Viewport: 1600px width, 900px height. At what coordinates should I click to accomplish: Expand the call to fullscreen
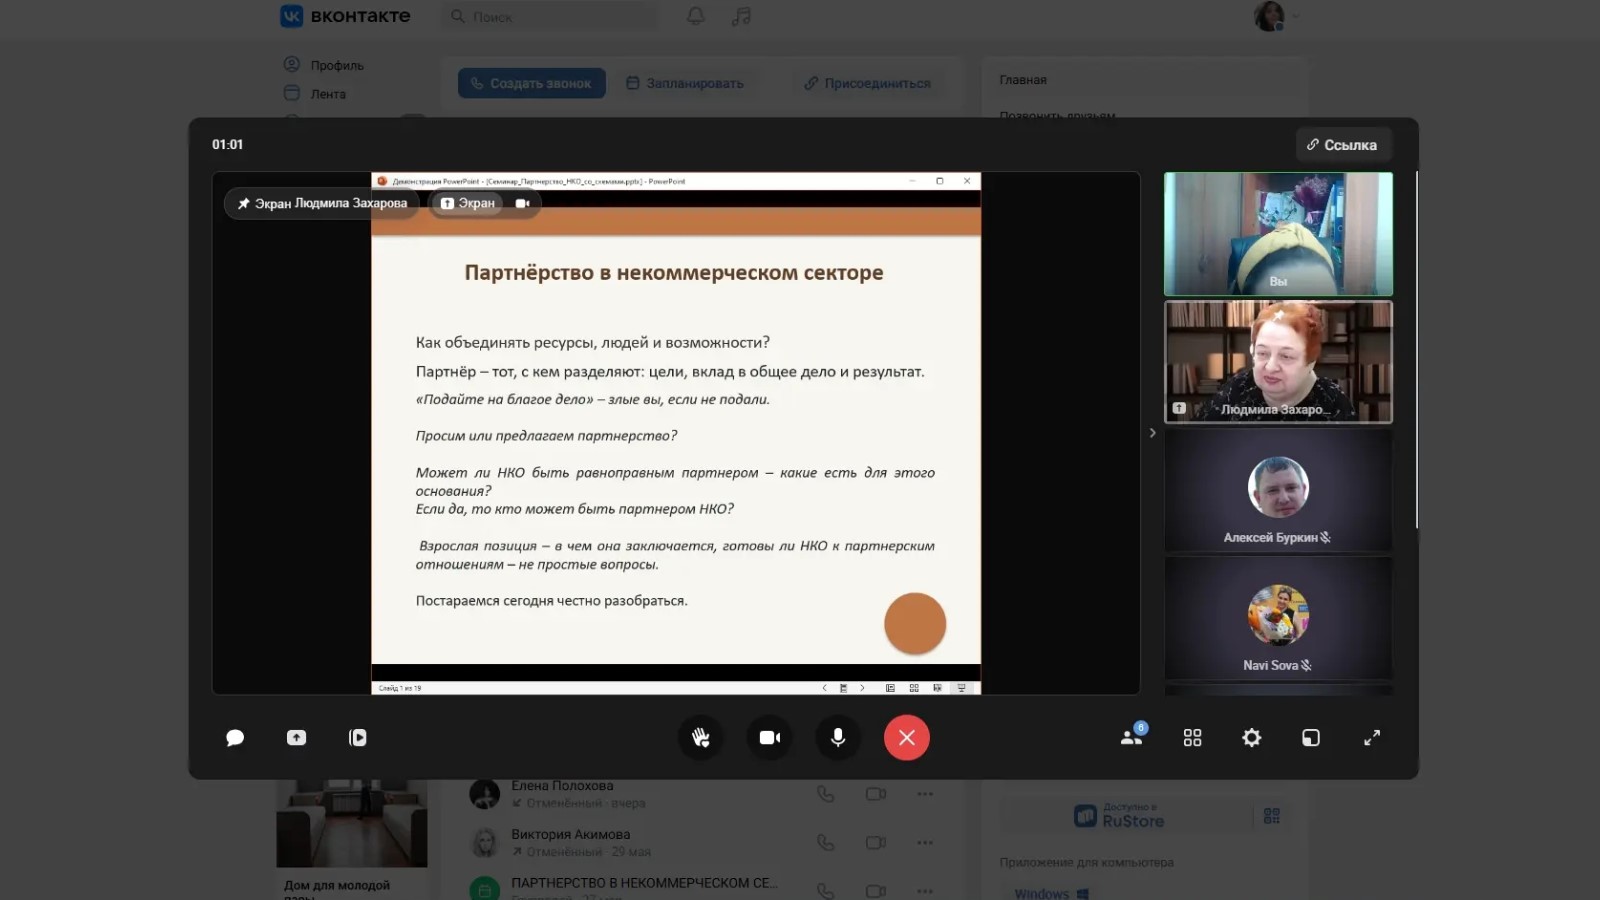click(x=1372, y=738)
